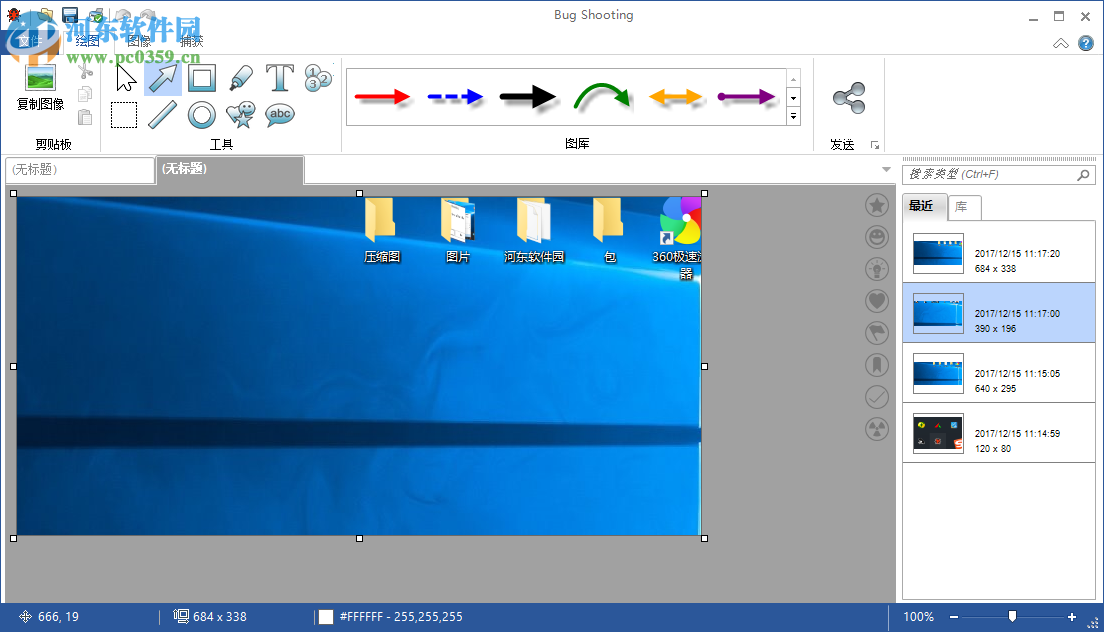This screenshot has width=1104, height=632.
Task: Select the second active (无标题) document tab
Action: click(x=230, y=169)
